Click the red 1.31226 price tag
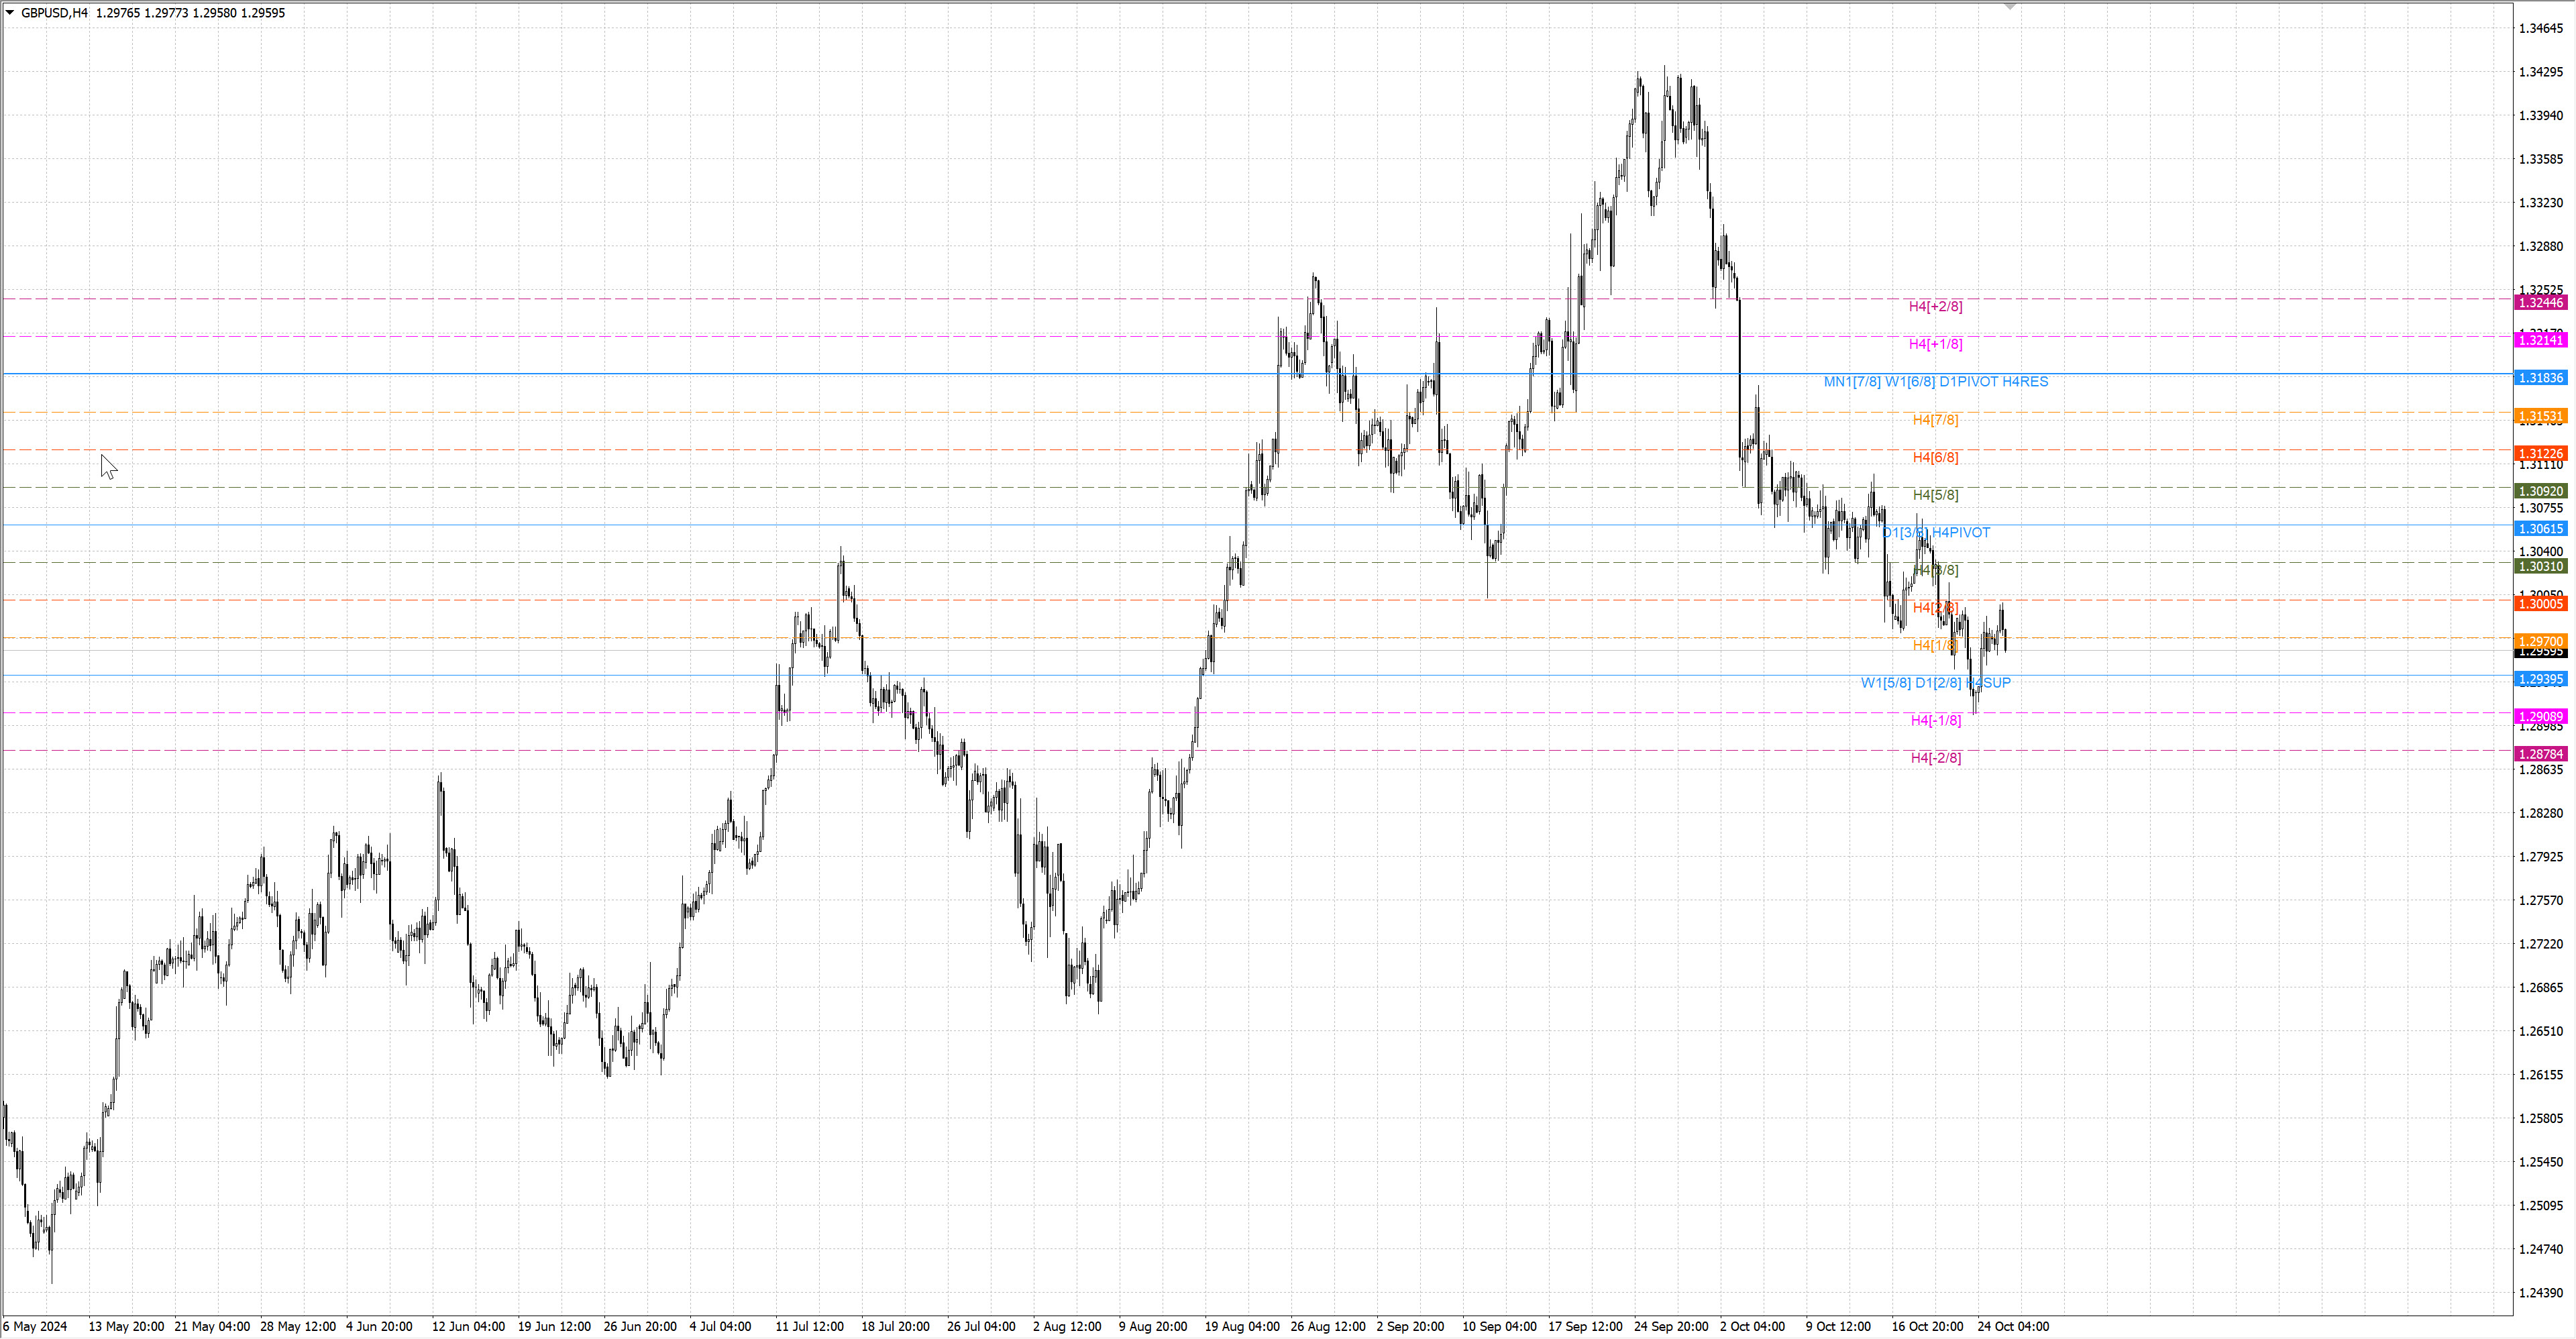This screenshot has height=1339, width=2576. pos(2540,454)
